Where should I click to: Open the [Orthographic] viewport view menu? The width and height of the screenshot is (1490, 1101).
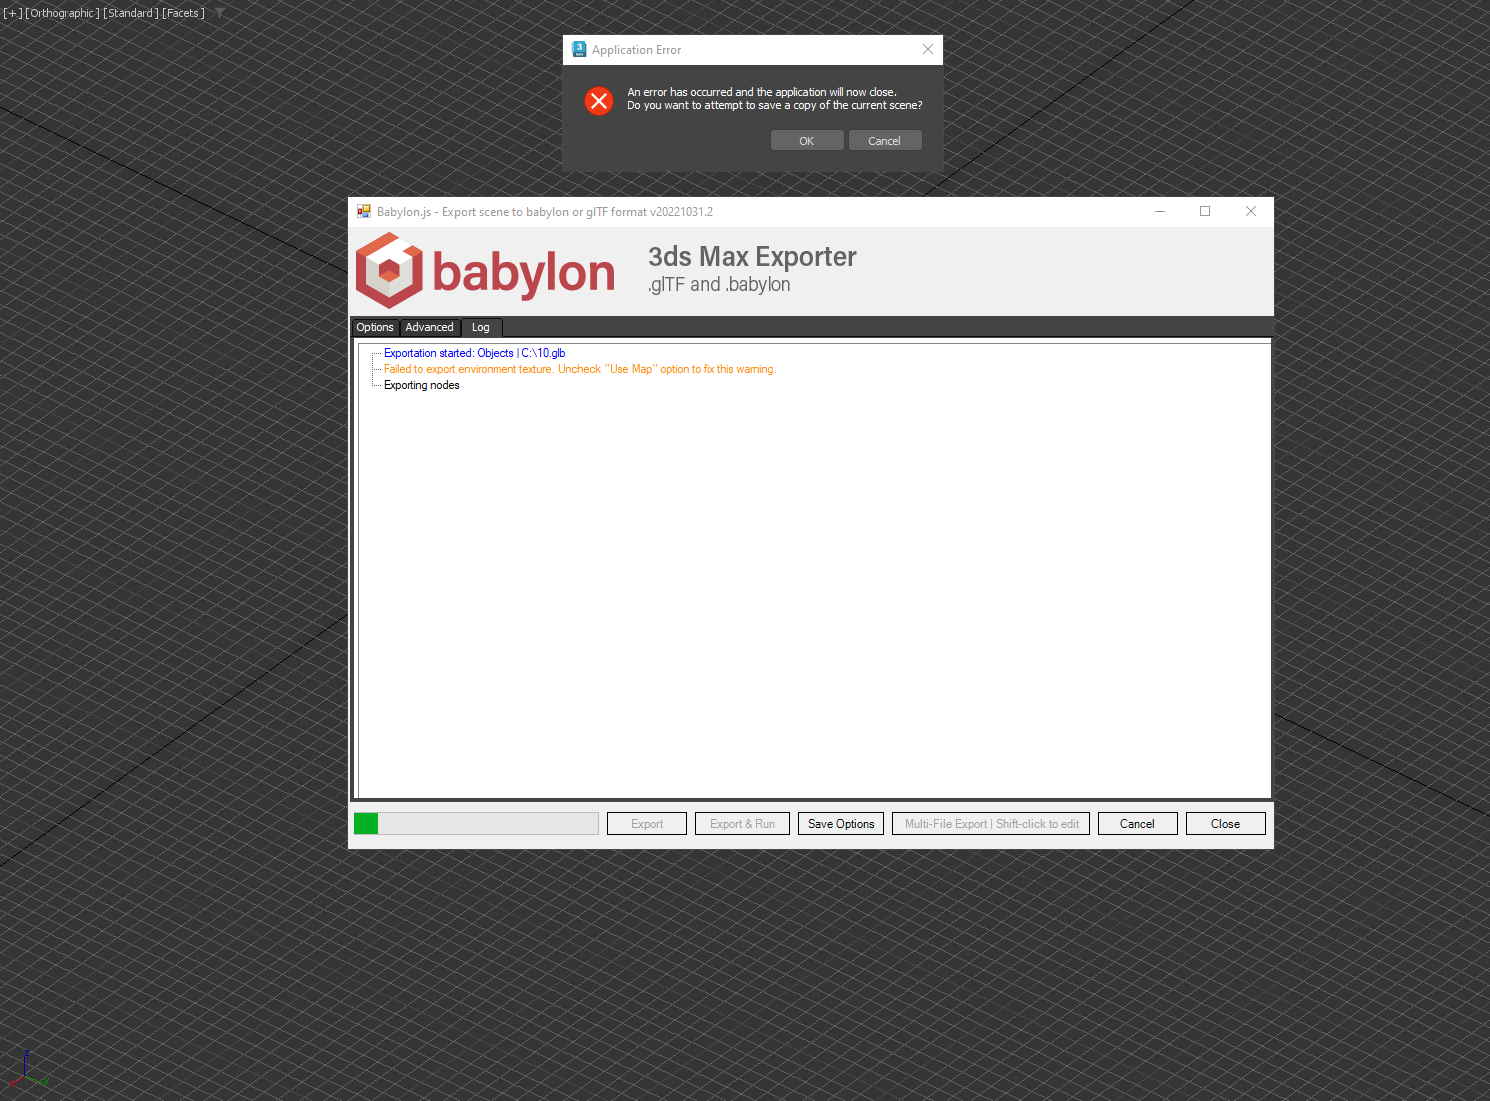[63, 13]
